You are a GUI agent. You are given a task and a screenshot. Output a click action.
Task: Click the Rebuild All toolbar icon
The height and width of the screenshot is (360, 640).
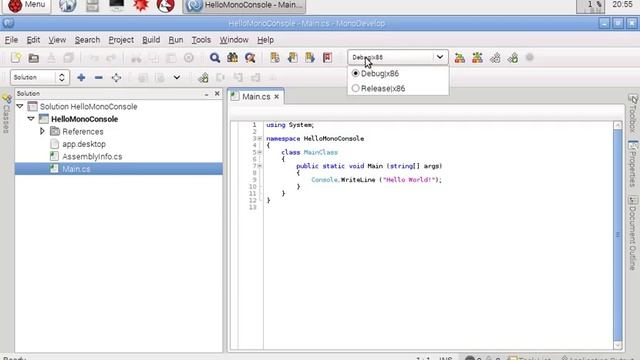pos(477,58)
